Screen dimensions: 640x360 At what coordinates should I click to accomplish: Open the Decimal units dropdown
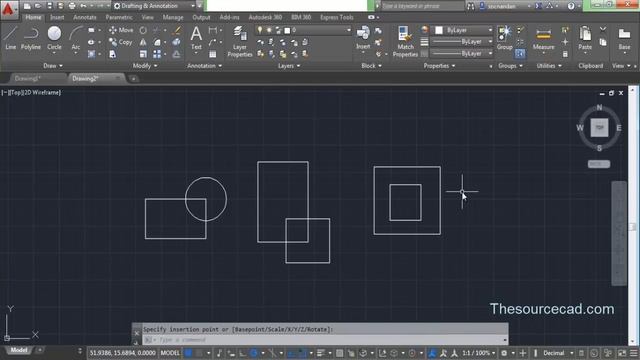pos(557,353)
